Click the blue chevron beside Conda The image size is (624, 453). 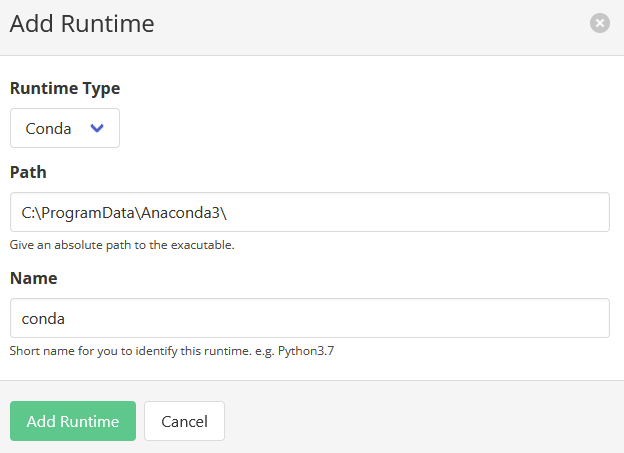coord(97,128)
